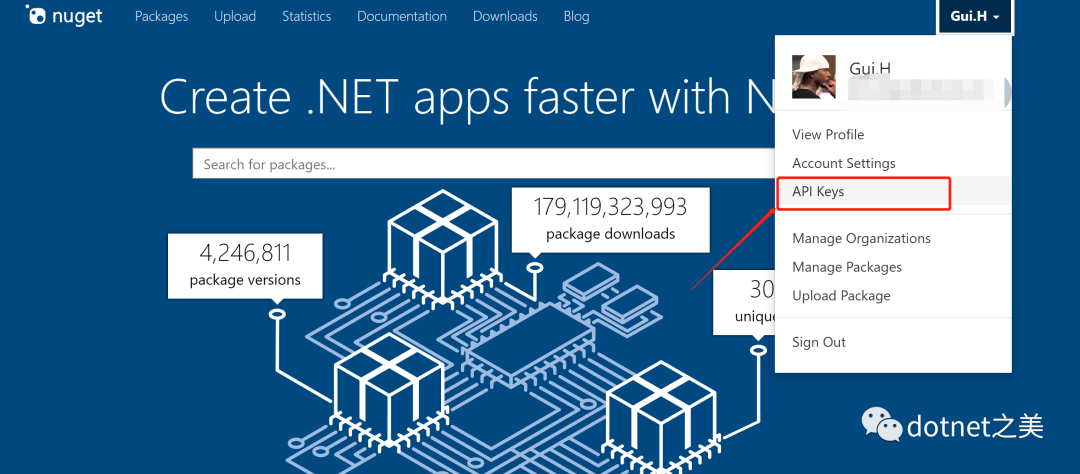Screen dimensions: 1080x474
Task: Select View Profile
Action: (x=828, y=134)
